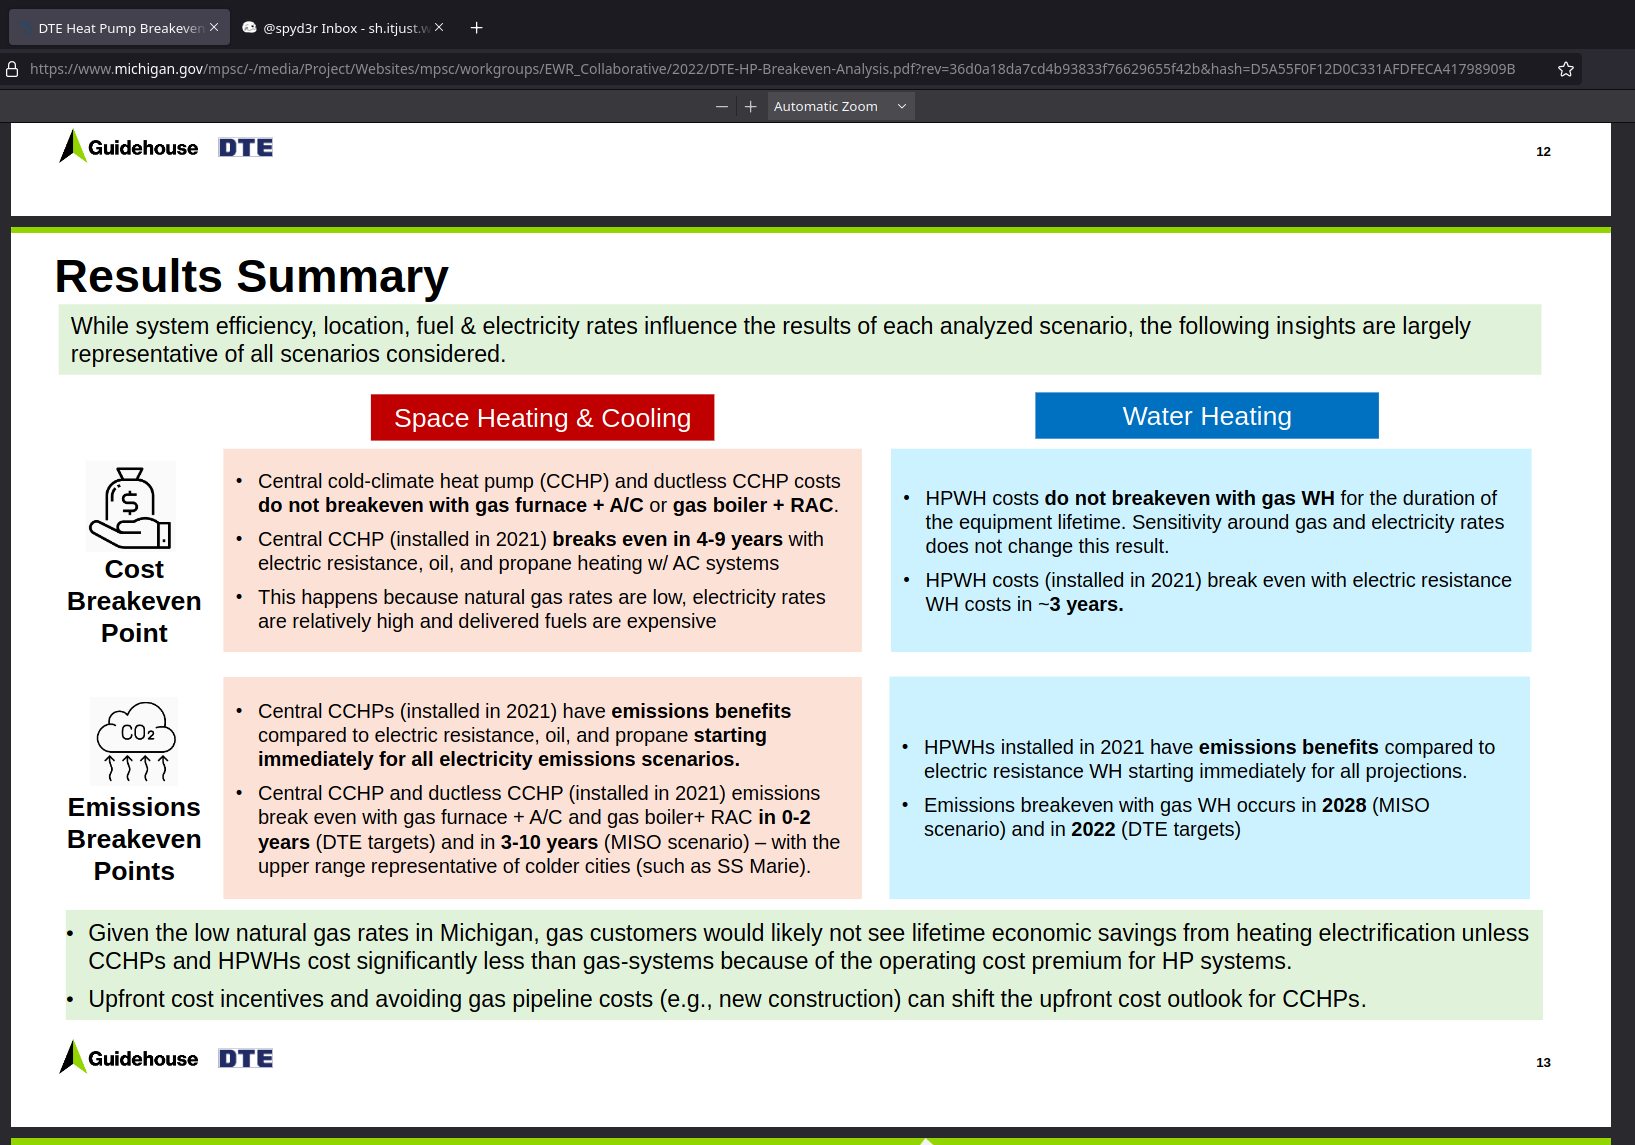Click the Guidehouse logo at page 13 footer

coord(130,1058)
